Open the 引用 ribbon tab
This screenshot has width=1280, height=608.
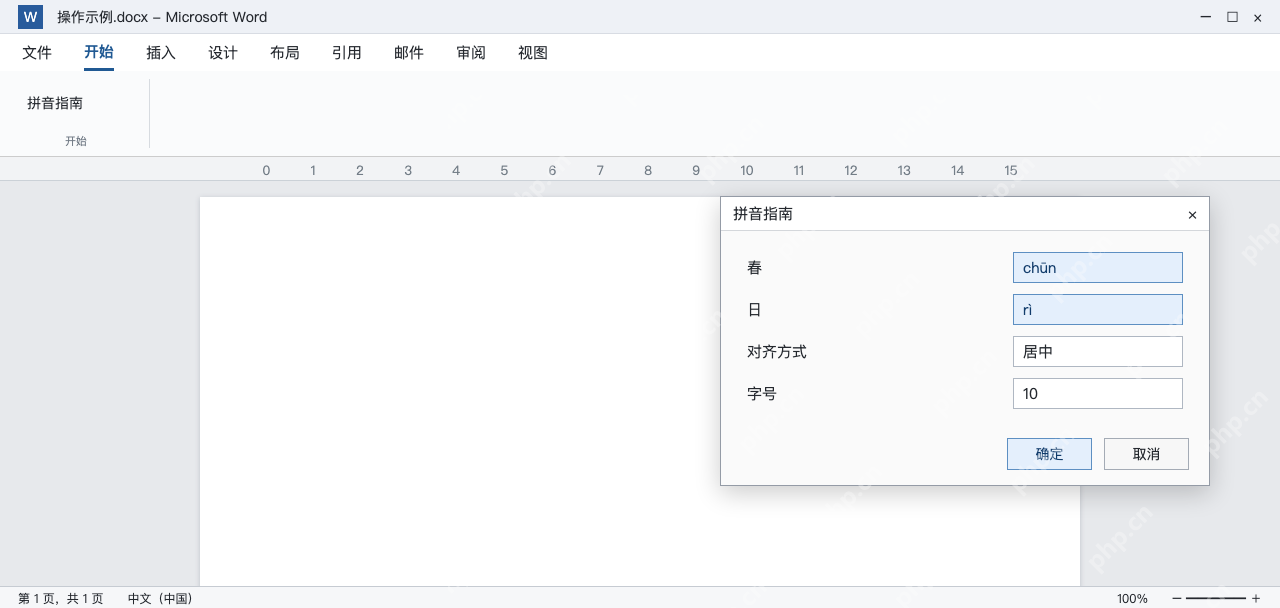point(347,53)
